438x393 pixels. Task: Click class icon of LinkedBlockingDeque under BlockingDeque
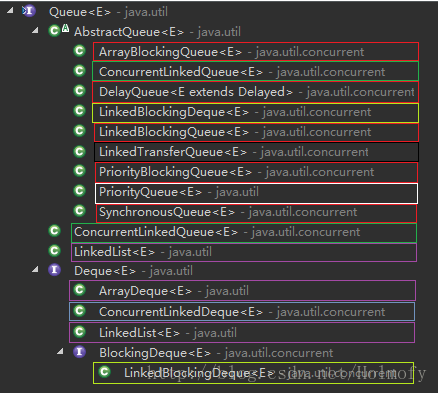104,372
